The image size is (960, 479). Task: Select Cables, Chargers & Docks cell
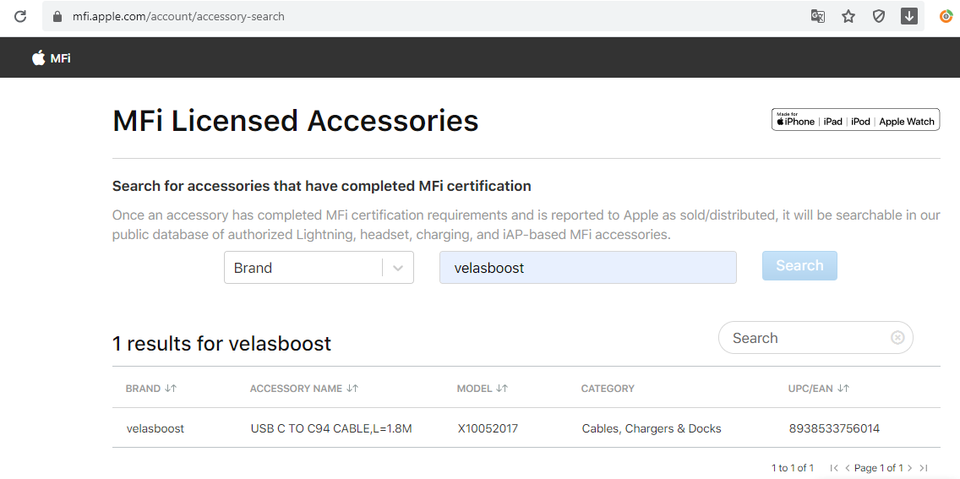(651, 429)
